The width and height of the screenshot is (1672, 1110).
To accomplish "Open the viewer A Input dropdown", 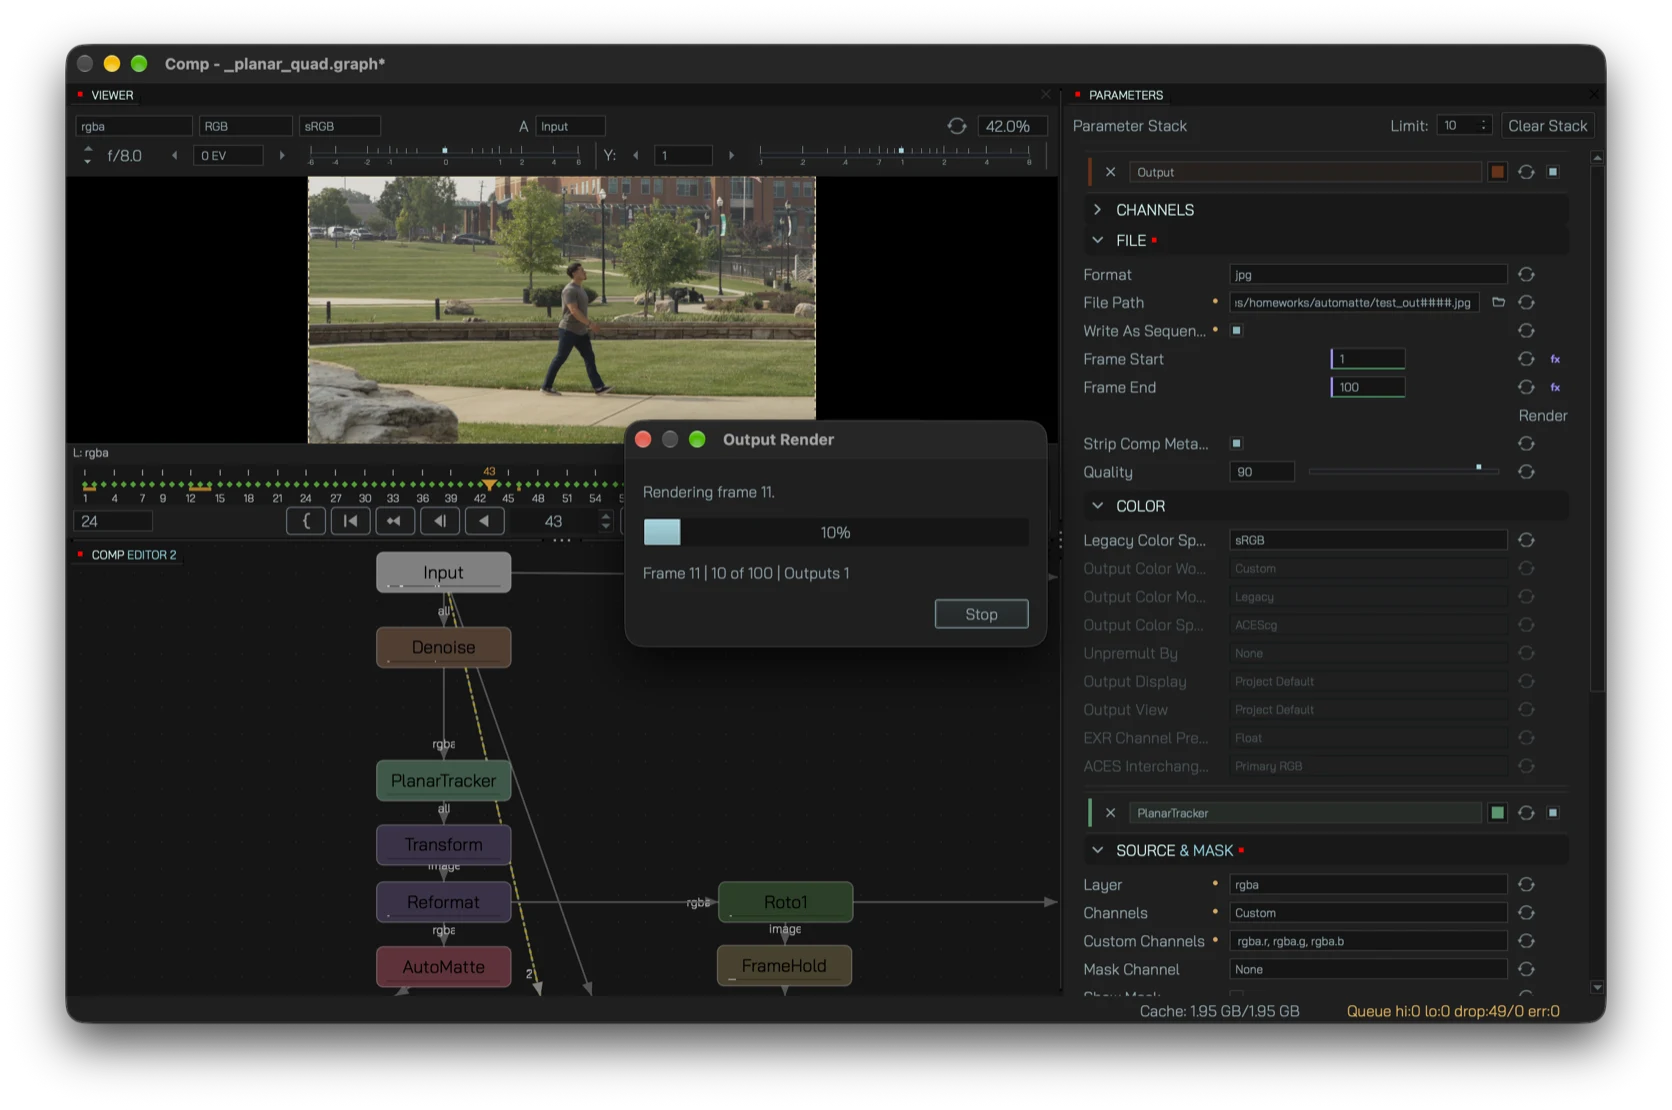I will pos(571,126).
